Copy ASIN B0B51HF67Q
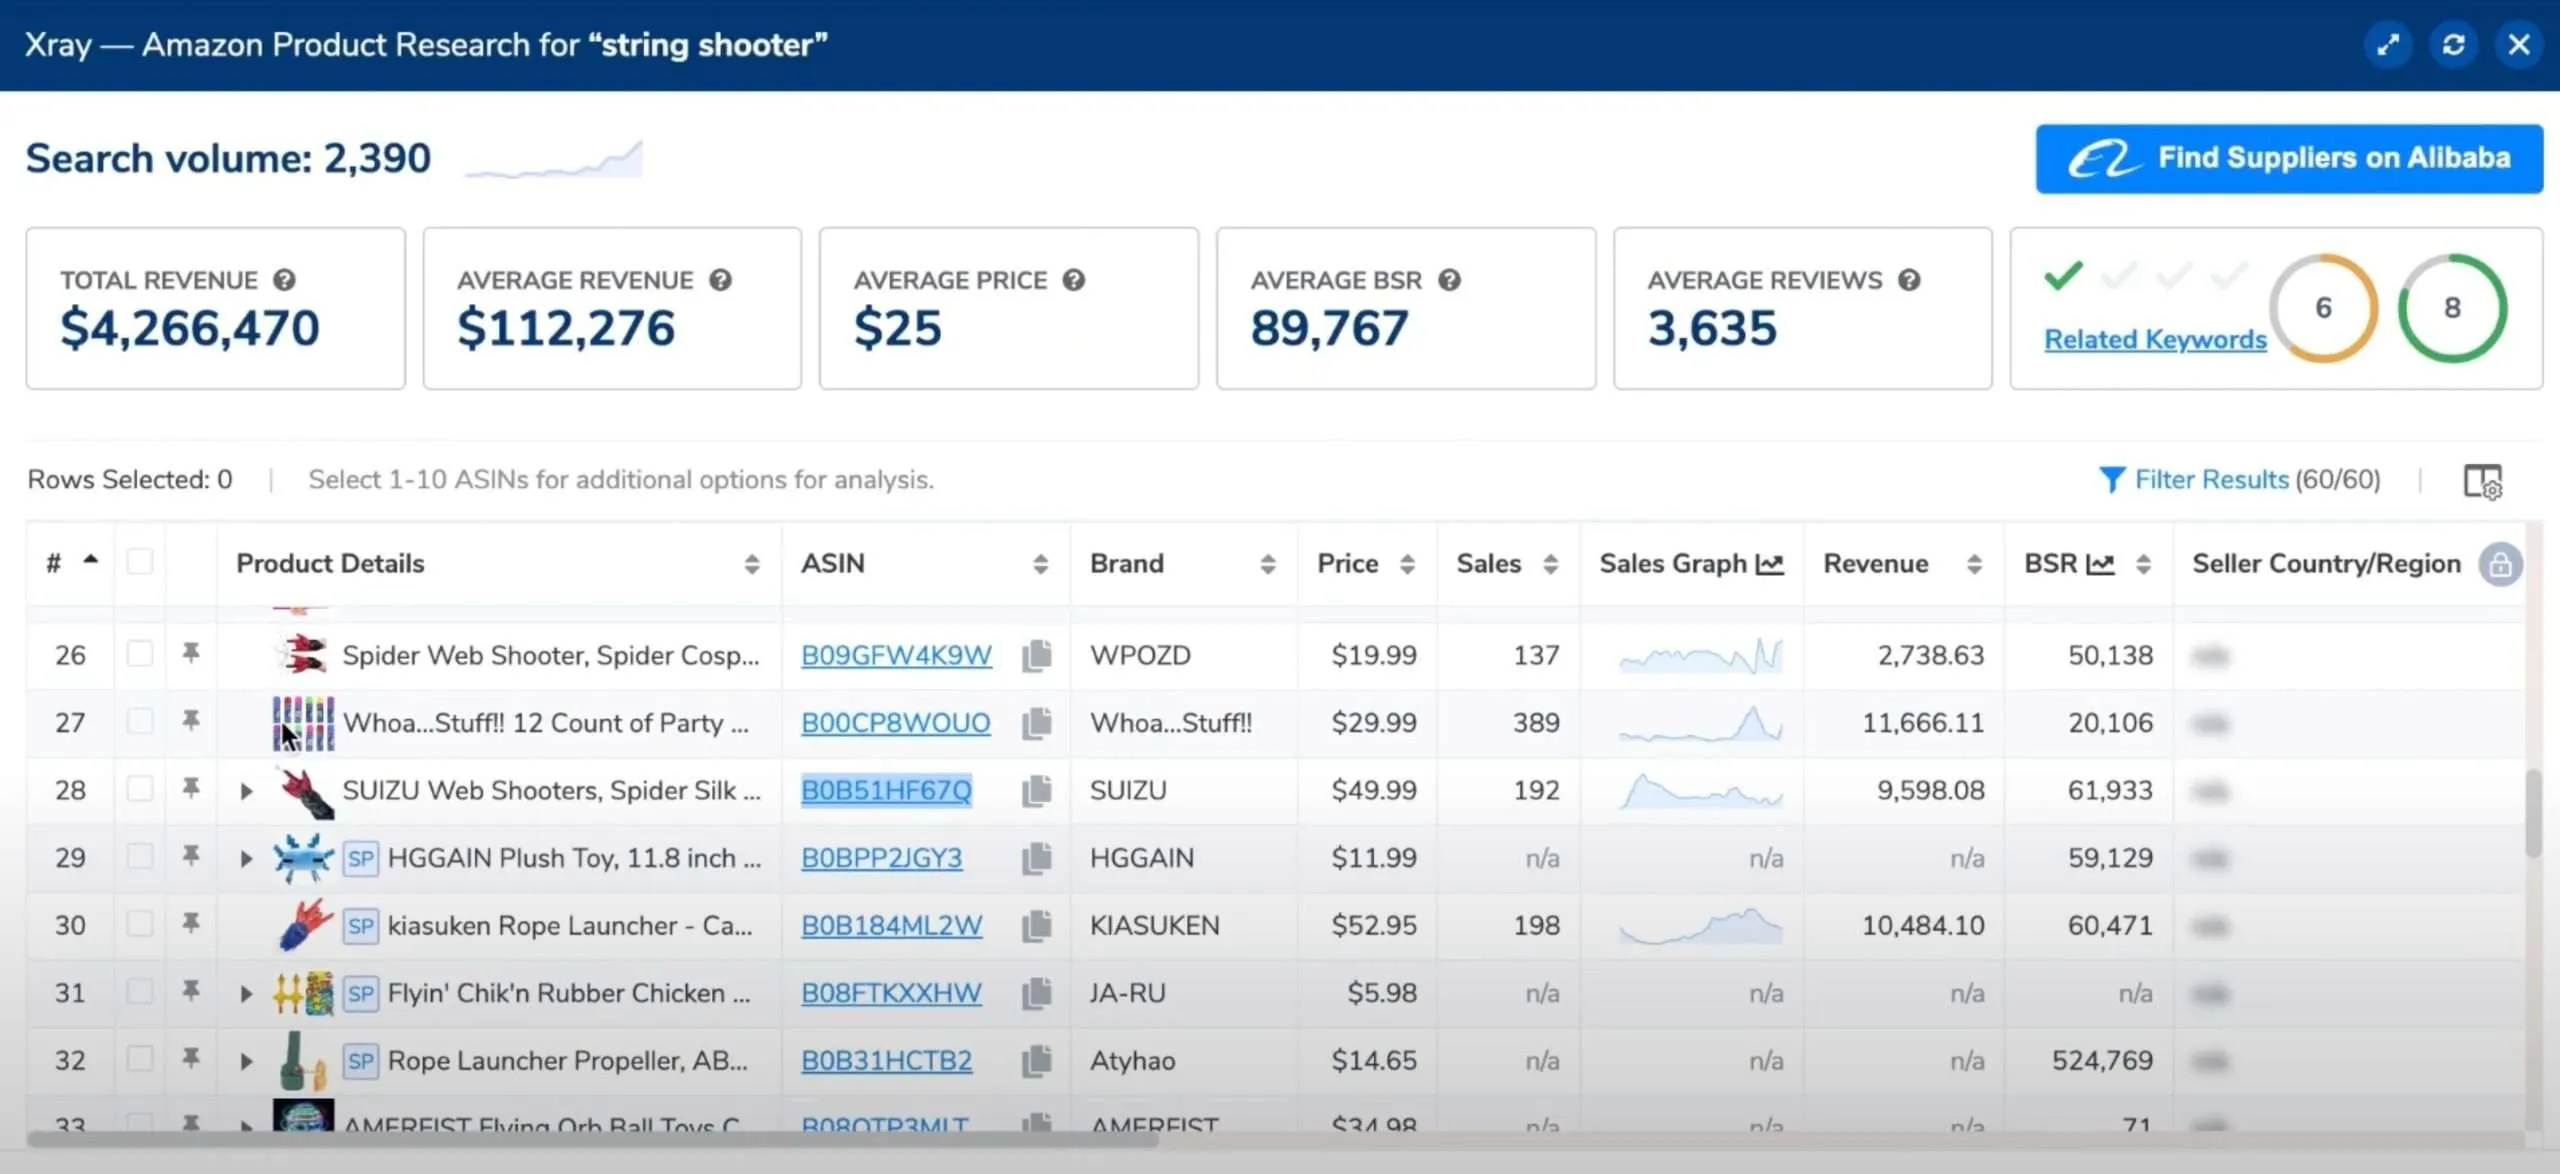2560x1174 pixels. [1037, 791]
